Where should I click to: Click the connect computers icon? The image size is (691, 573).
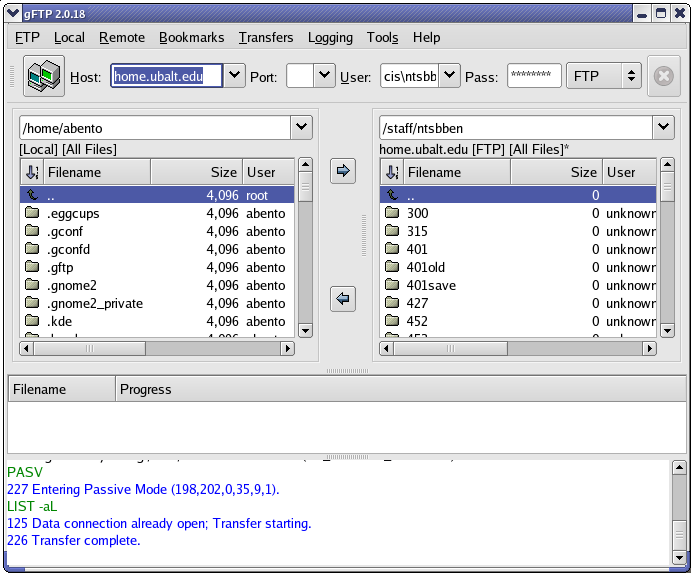44,76
